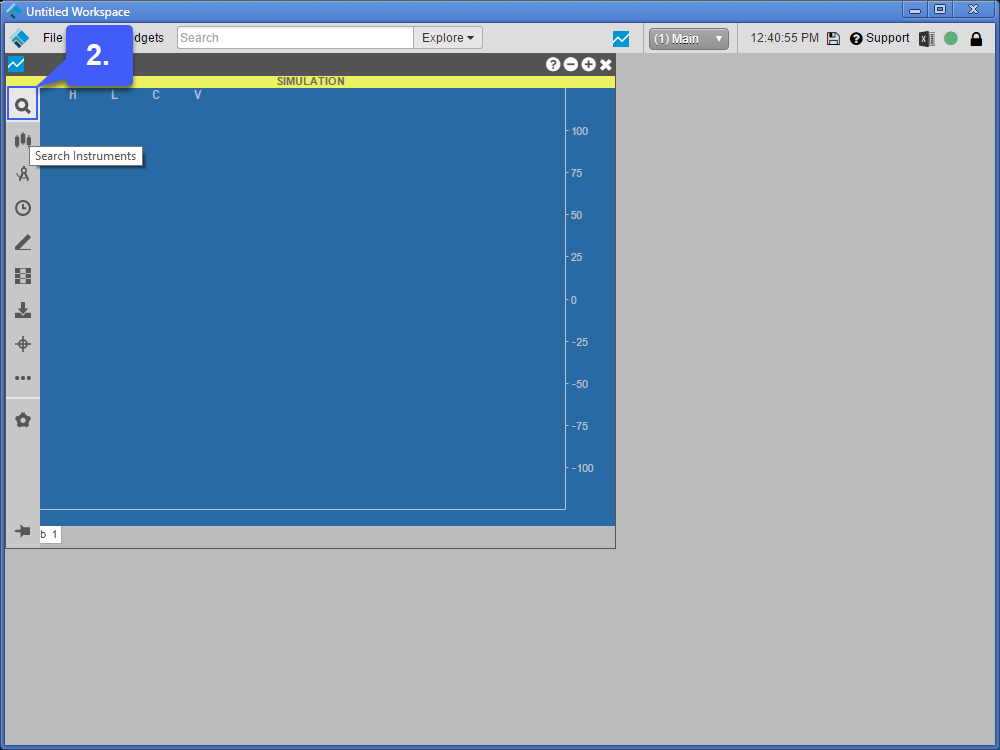
Task: Click the 12:40:55 PM clock display
Action: (x=784, y=38)
